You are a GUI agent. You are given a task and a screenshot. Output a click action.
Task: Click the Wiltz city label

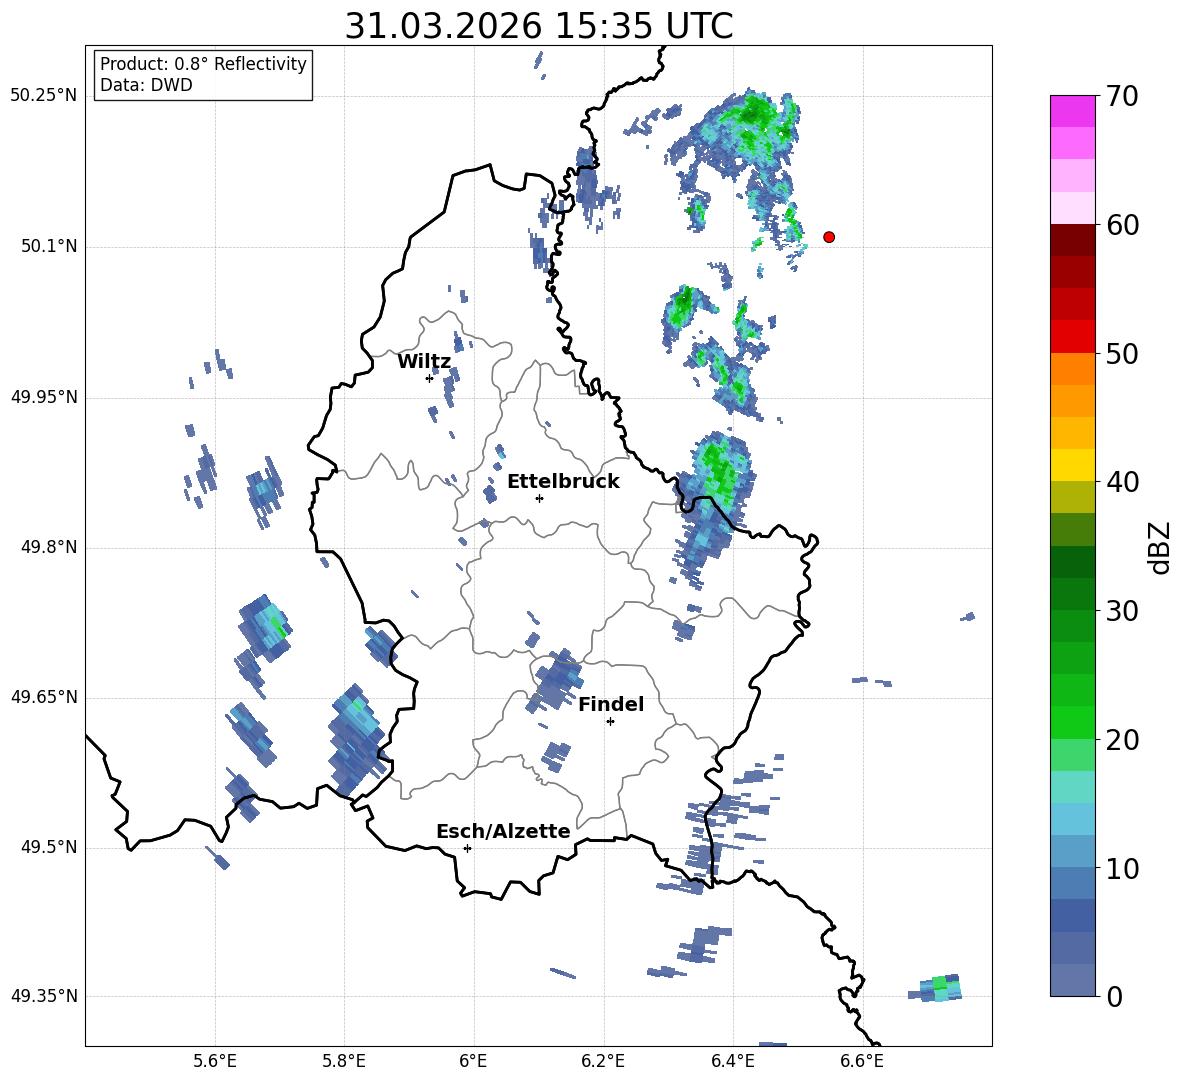[424, 362]
